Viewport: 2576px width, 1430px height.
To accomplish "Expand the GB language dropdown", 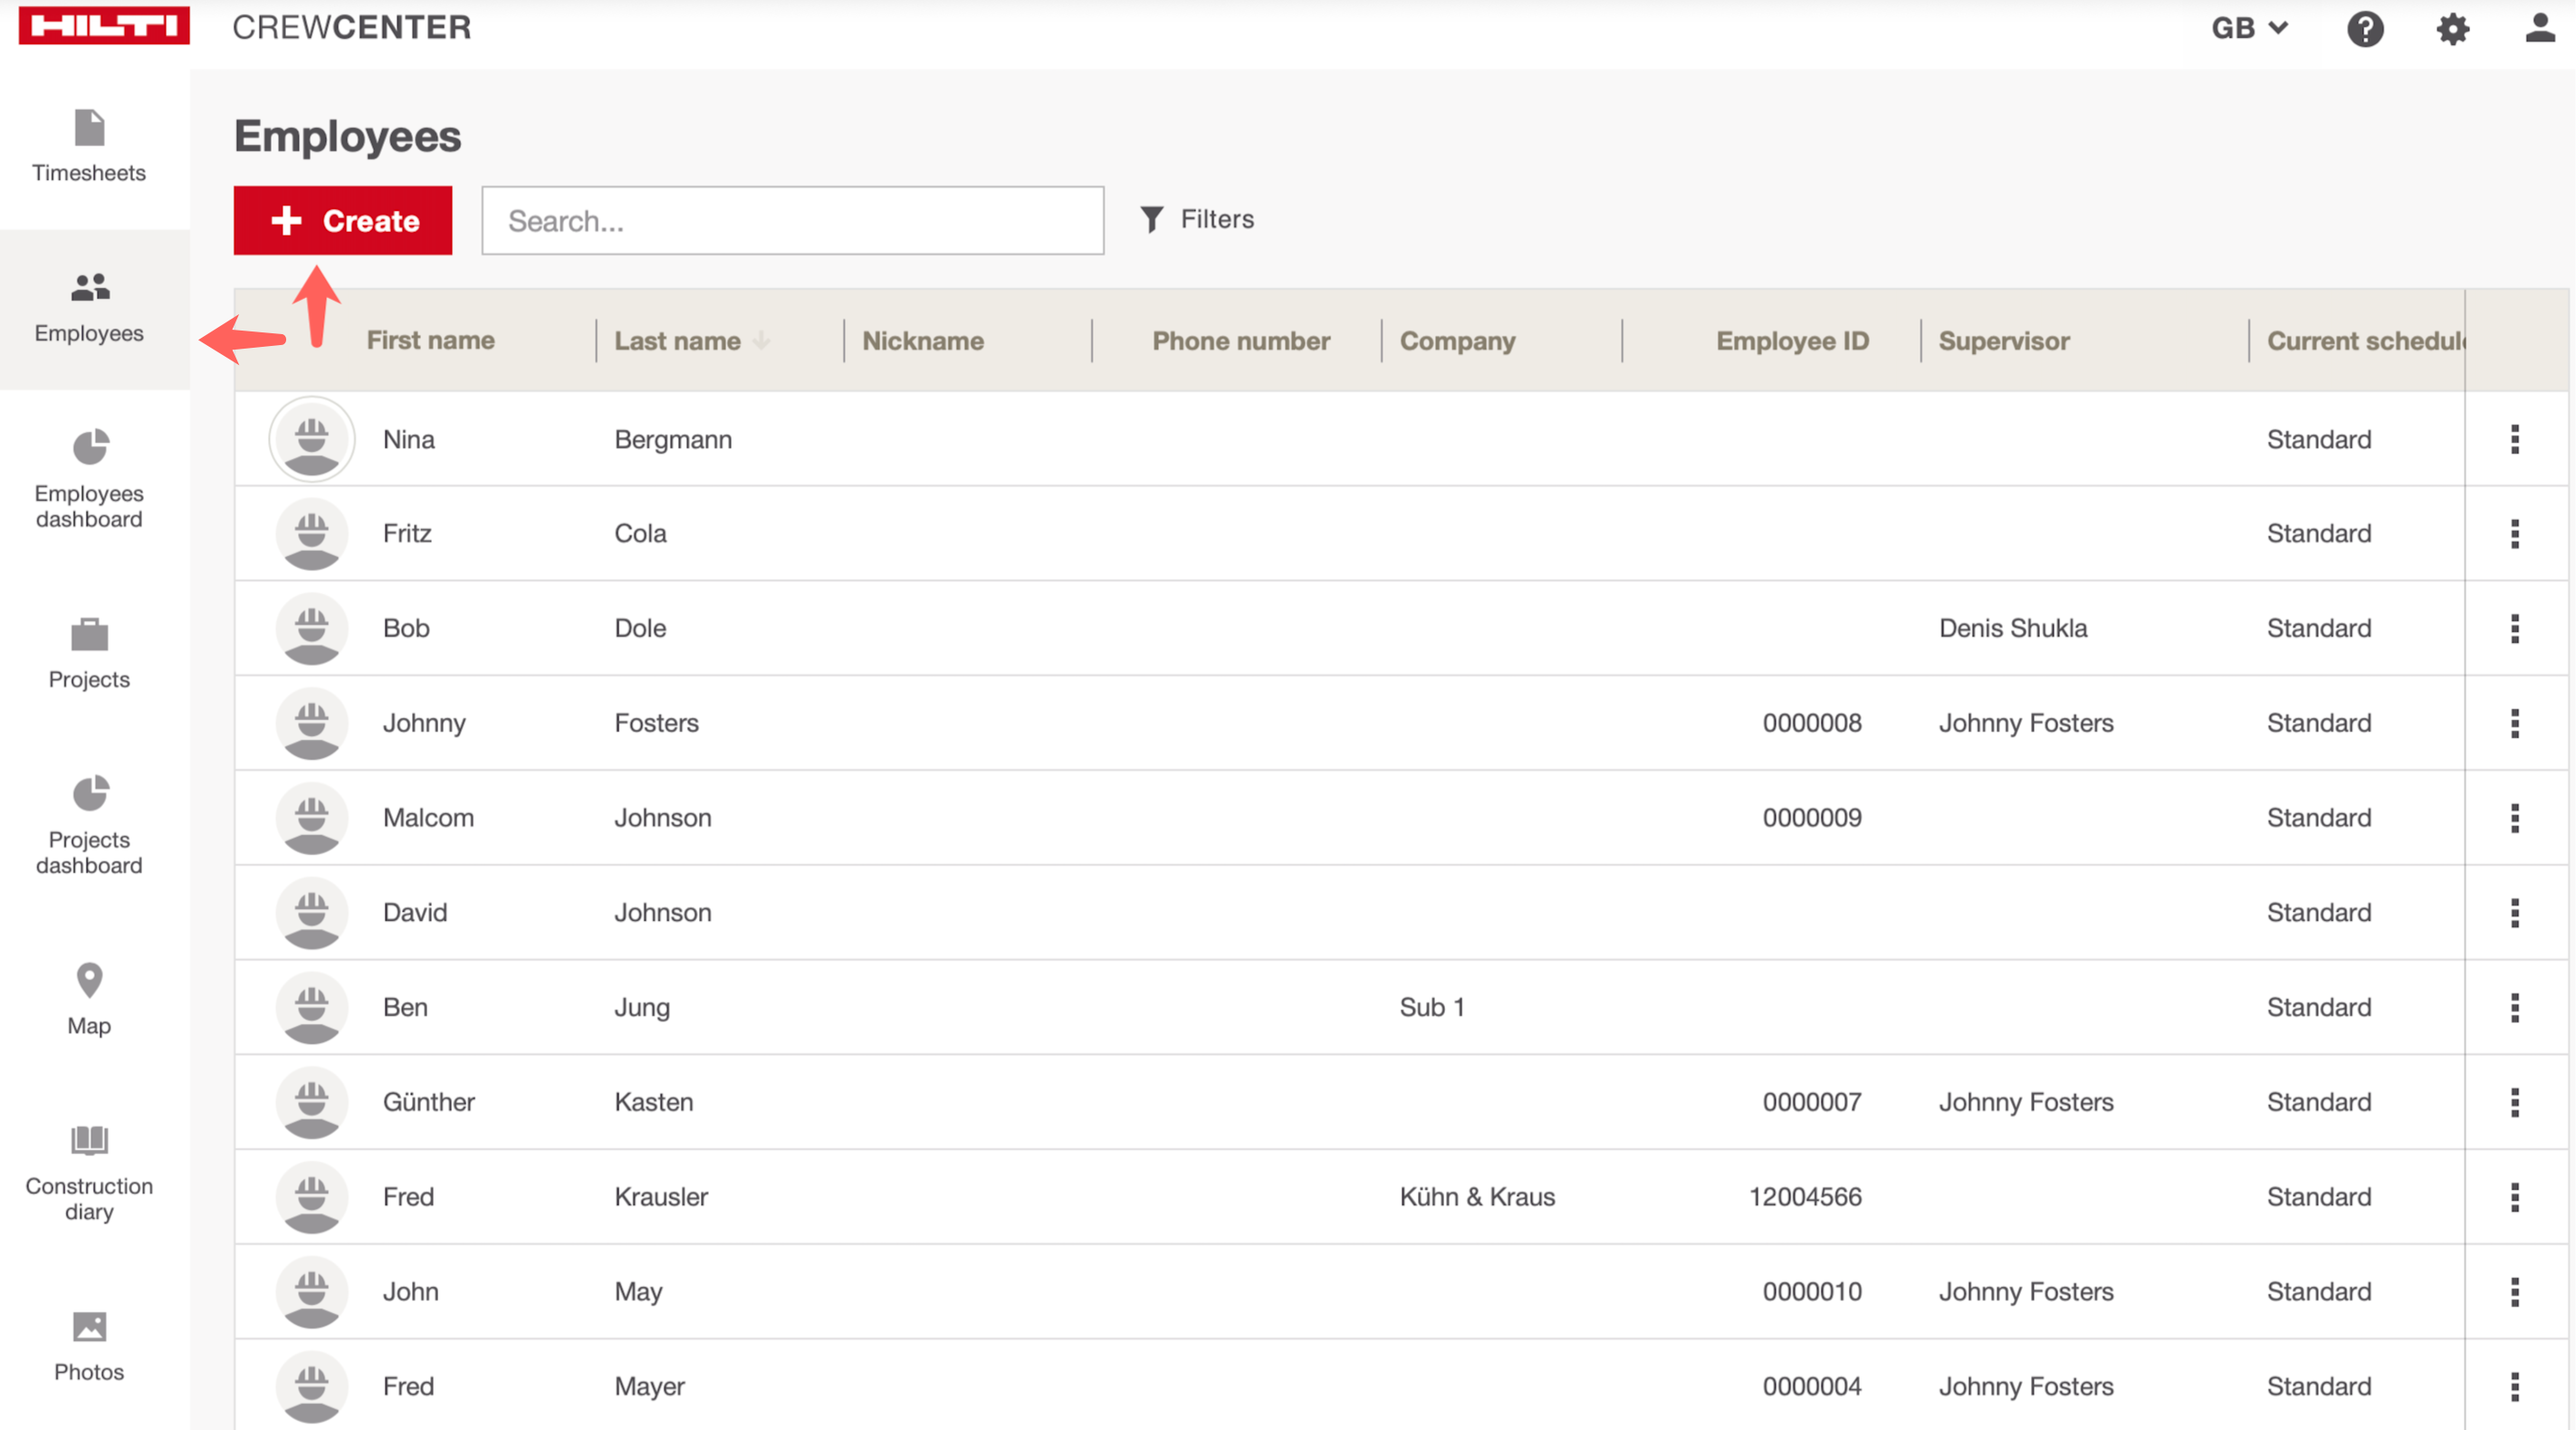I will (x=2249, y=28).
